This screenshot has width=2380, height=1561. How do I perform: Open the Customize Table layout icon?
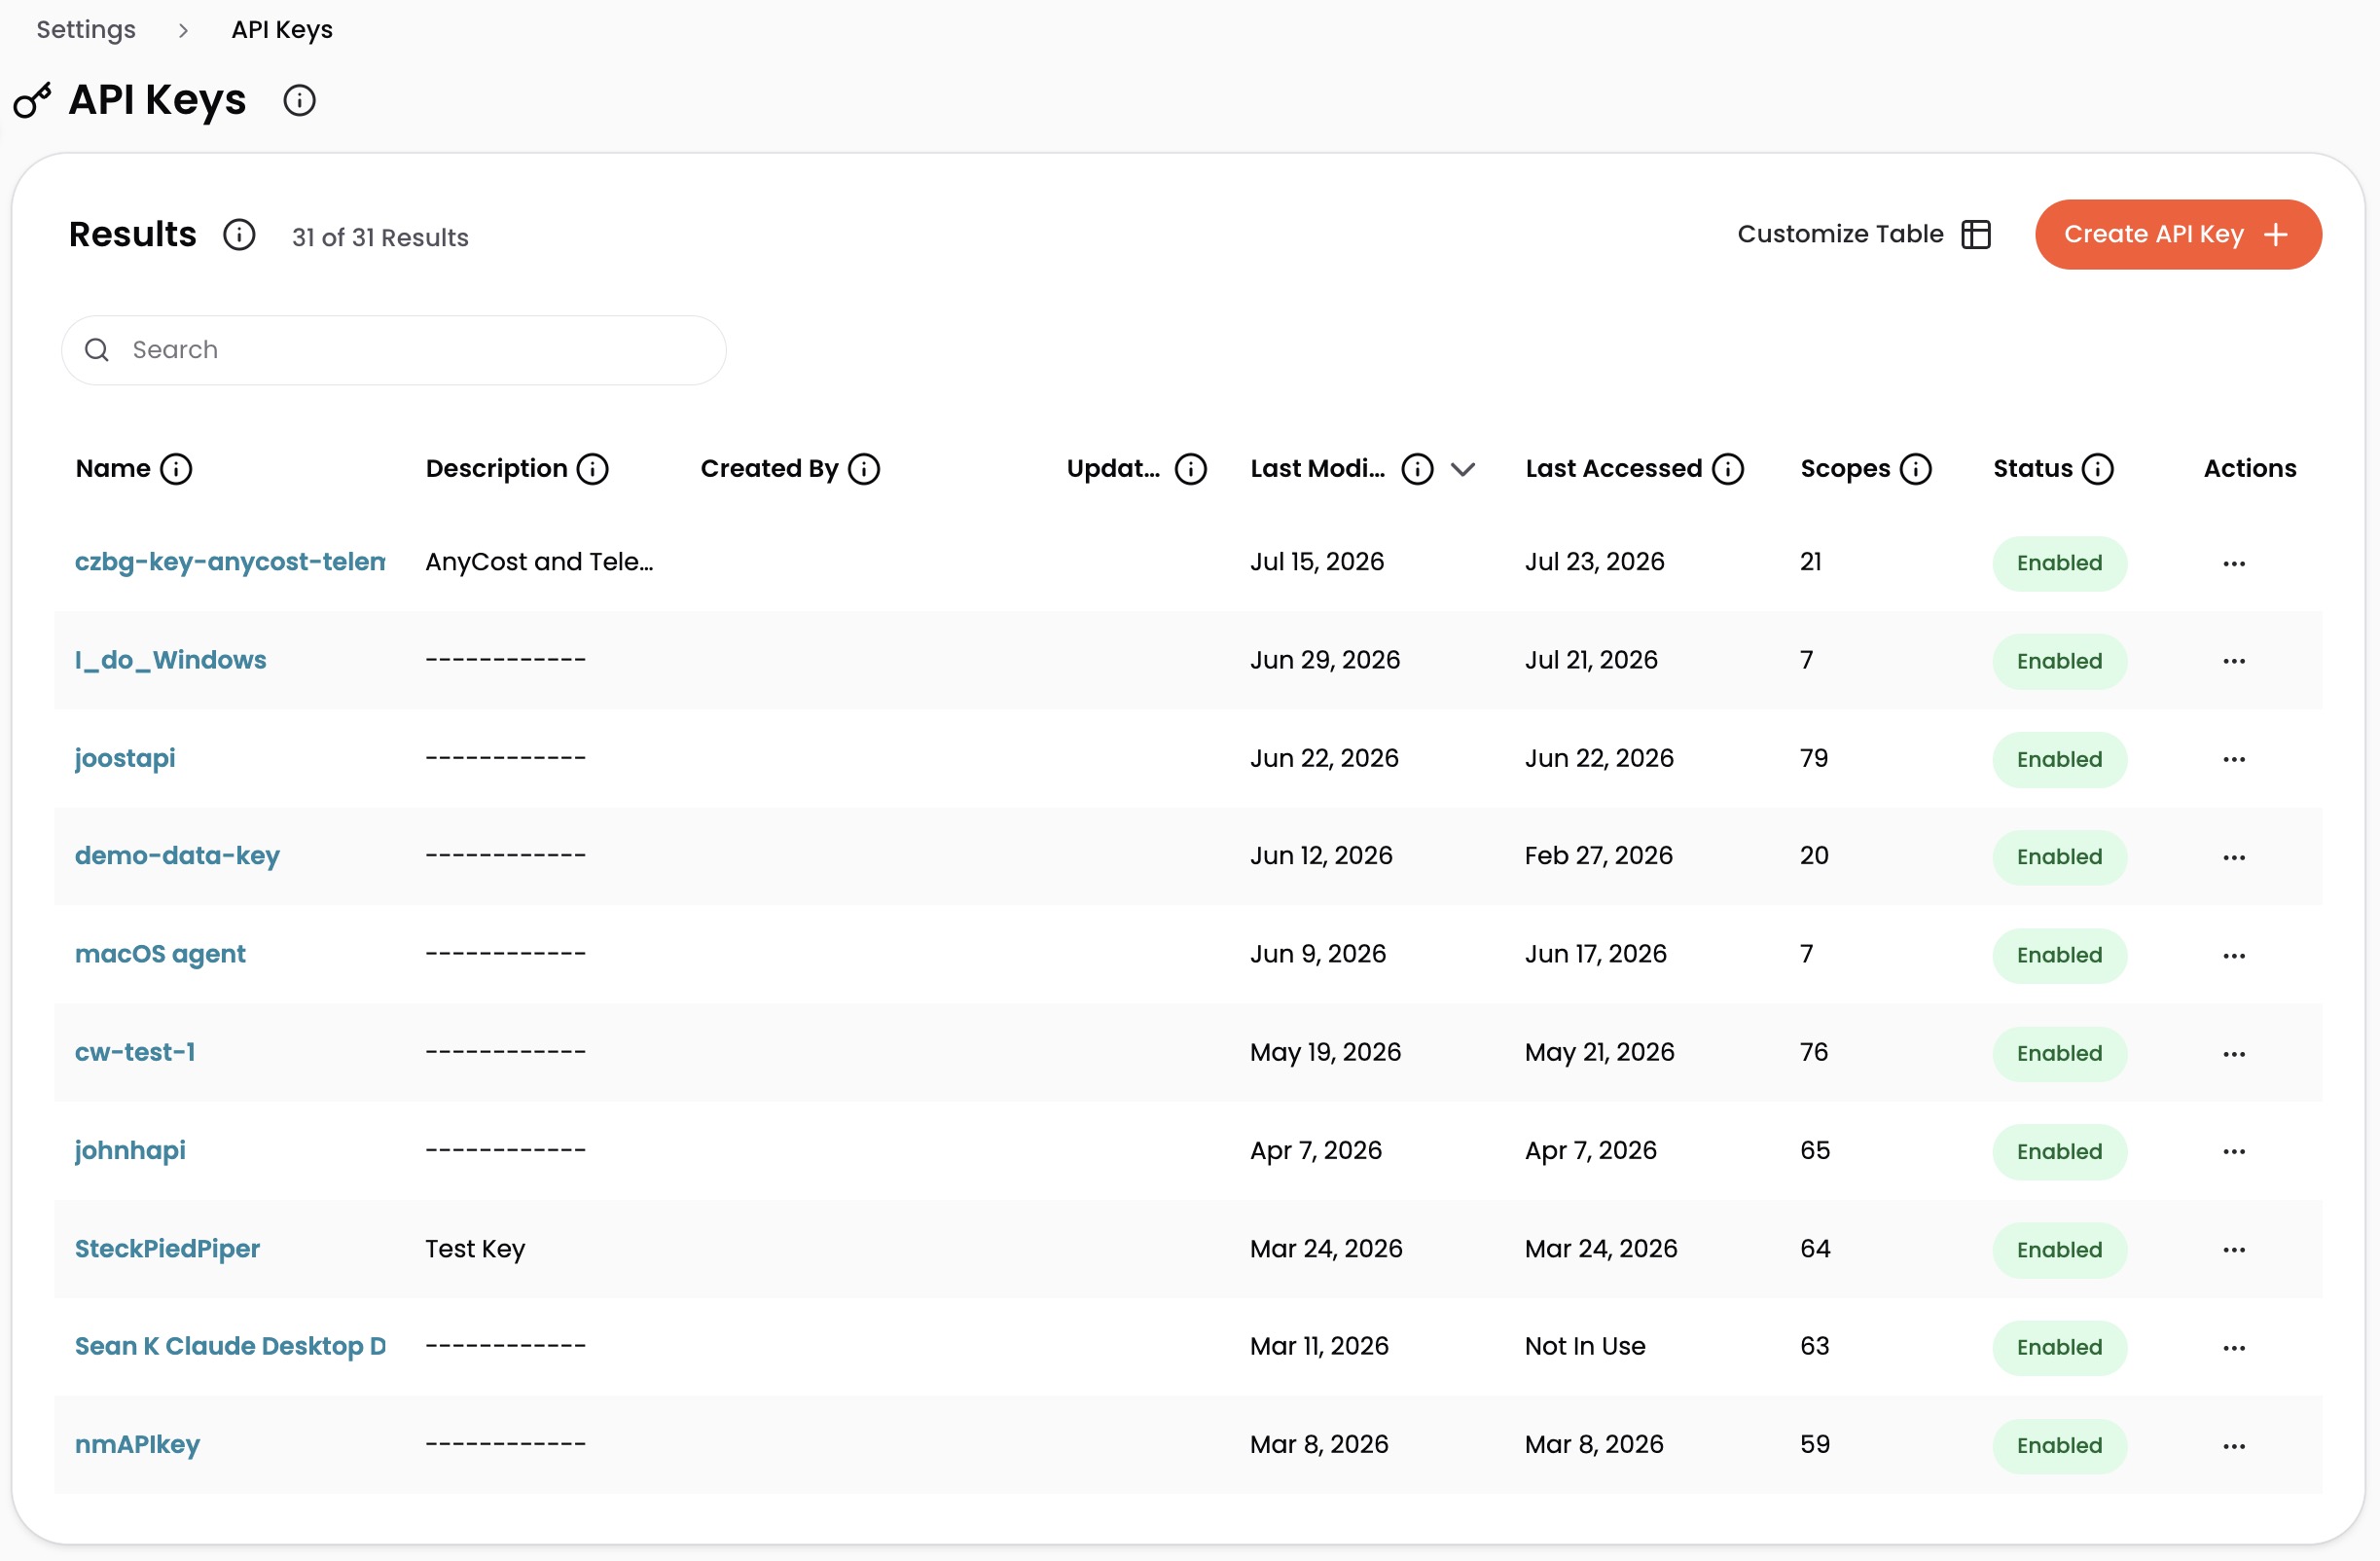click(1976, 234)
